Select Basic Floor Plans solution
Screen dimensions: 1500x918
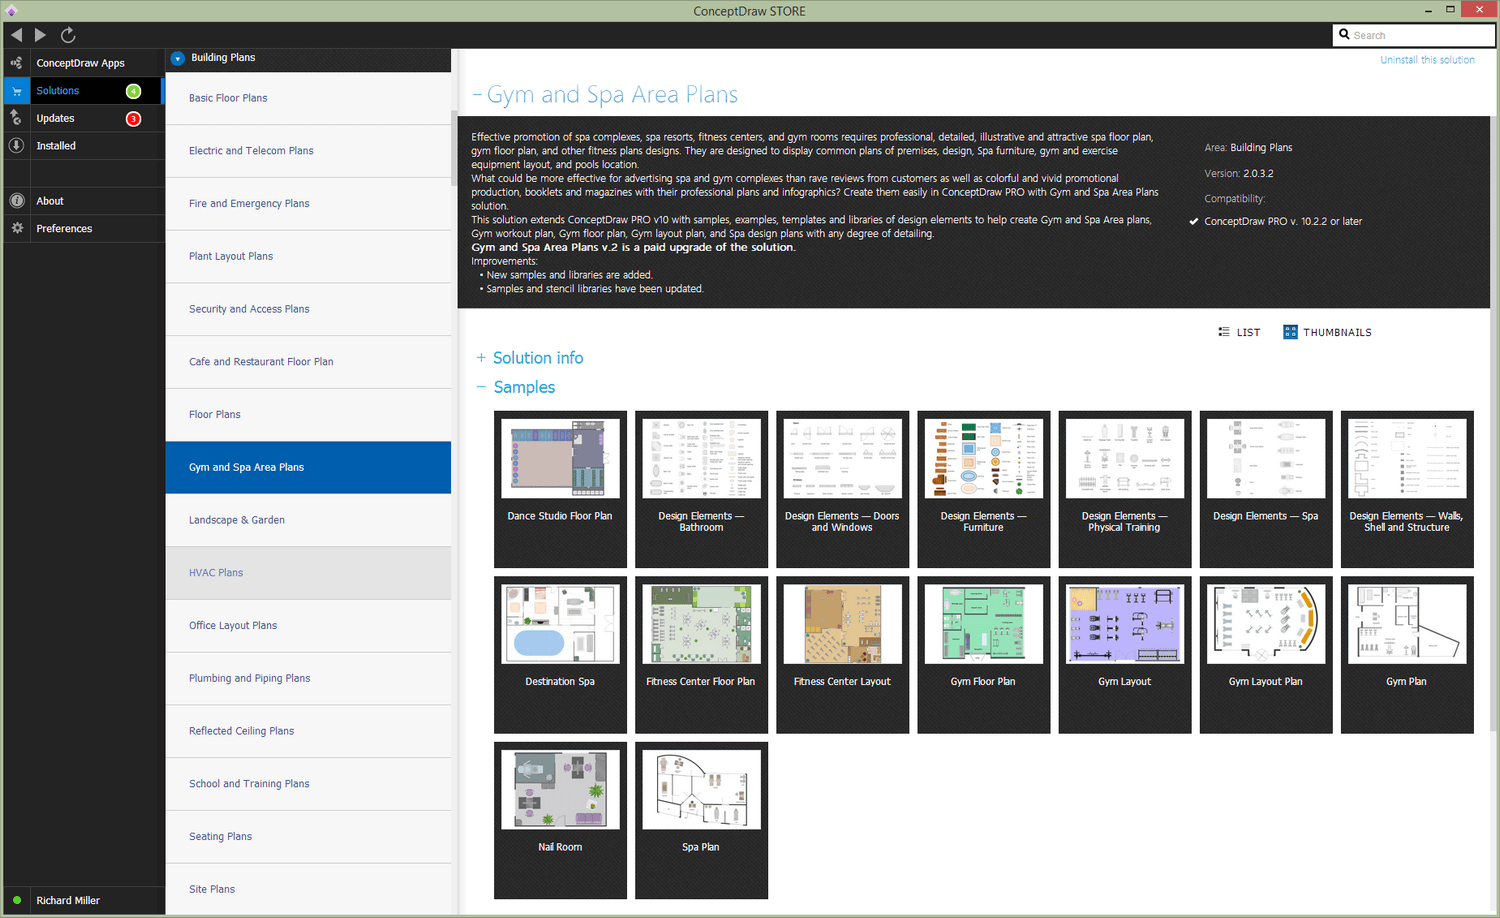308,98
